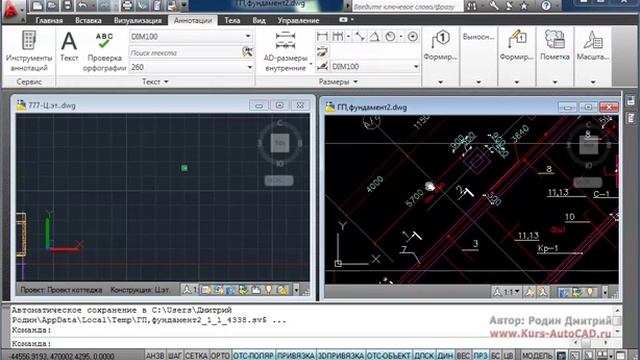Click the МОДЕЛЬ button in status bar
Viewport: 640px width, 360px height.
537,356
